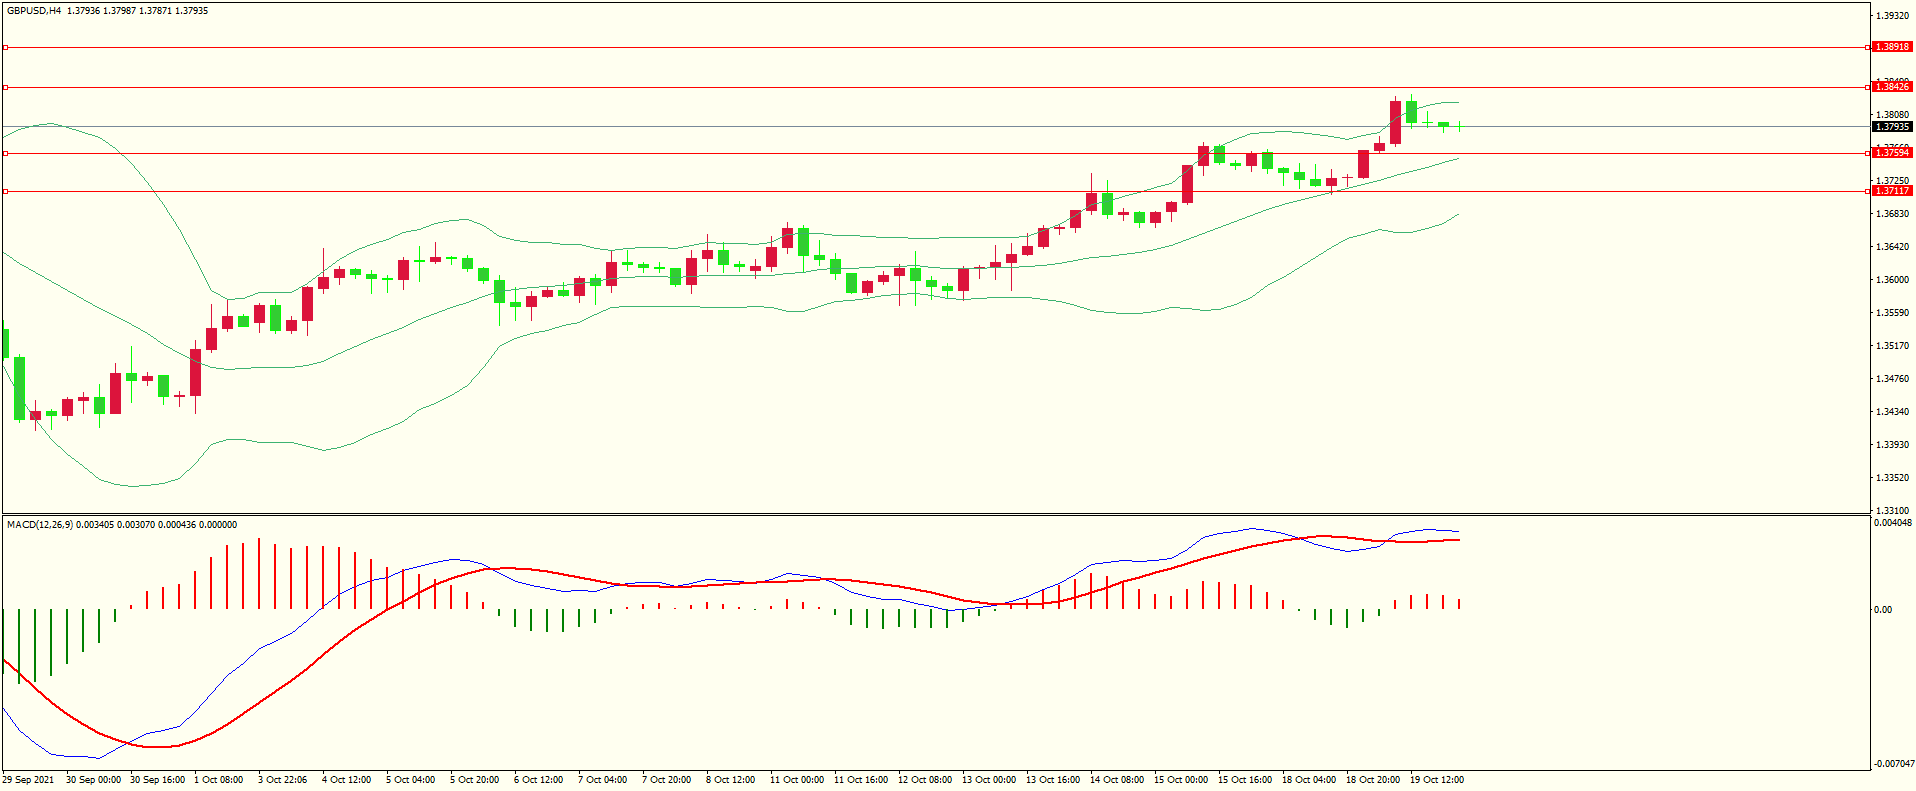Image resolution: width=1916 pixels, height=791 pixels.
Task: Click the MACD scale 0.00 value
Action: pos(1882,610)
